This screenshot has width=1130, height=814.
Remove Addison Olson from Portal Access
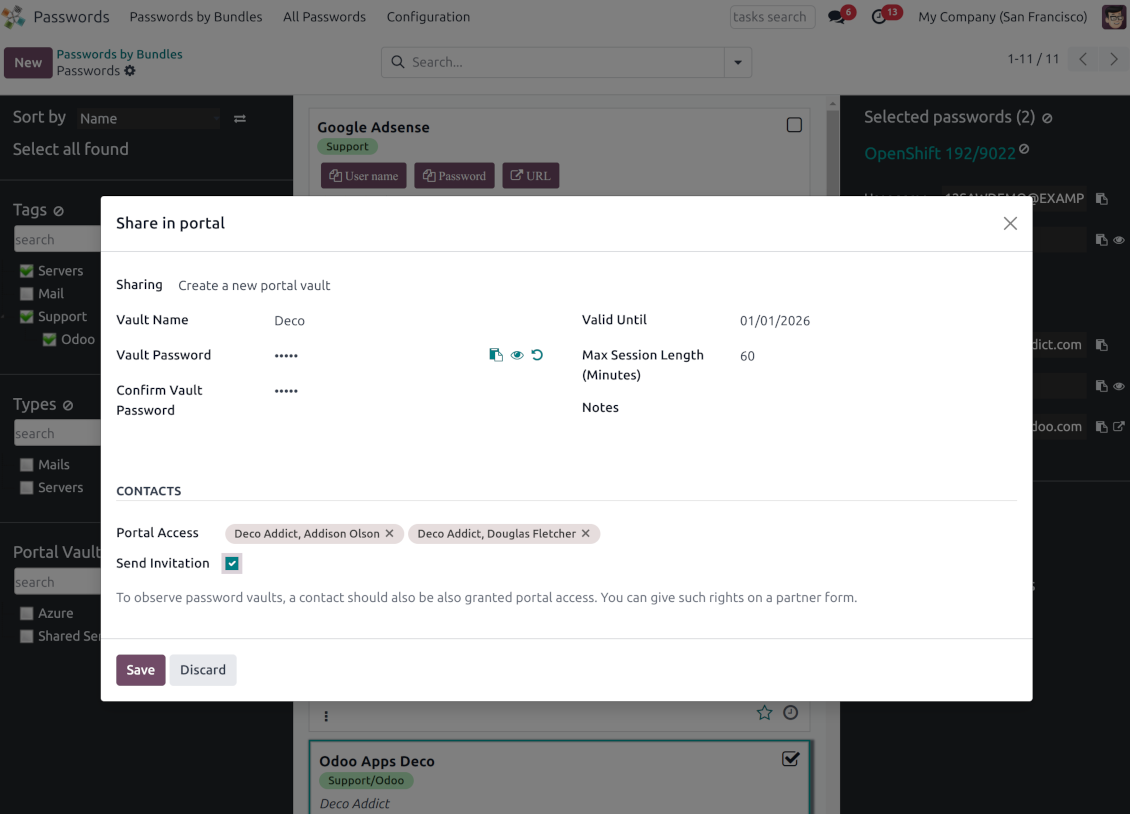[x=390, y=533]
